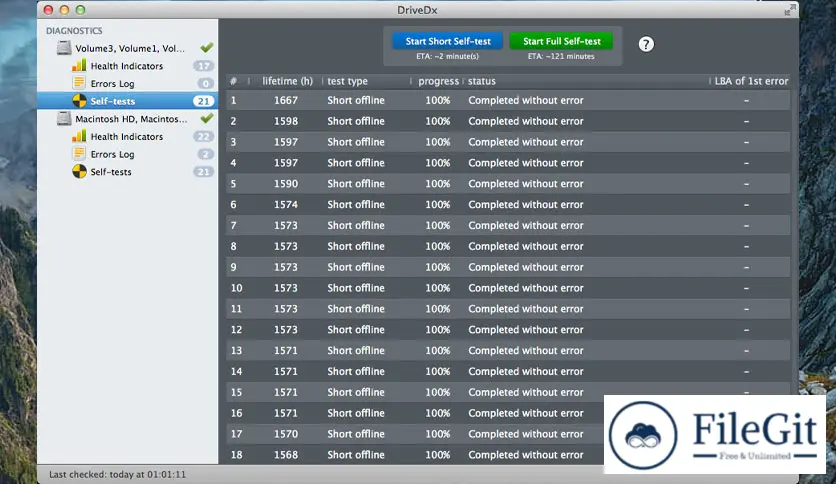This screenshot has width=836, height=484.
Task: Click the 17 badge on Health Indicators
Action: [x=203, y=66]
